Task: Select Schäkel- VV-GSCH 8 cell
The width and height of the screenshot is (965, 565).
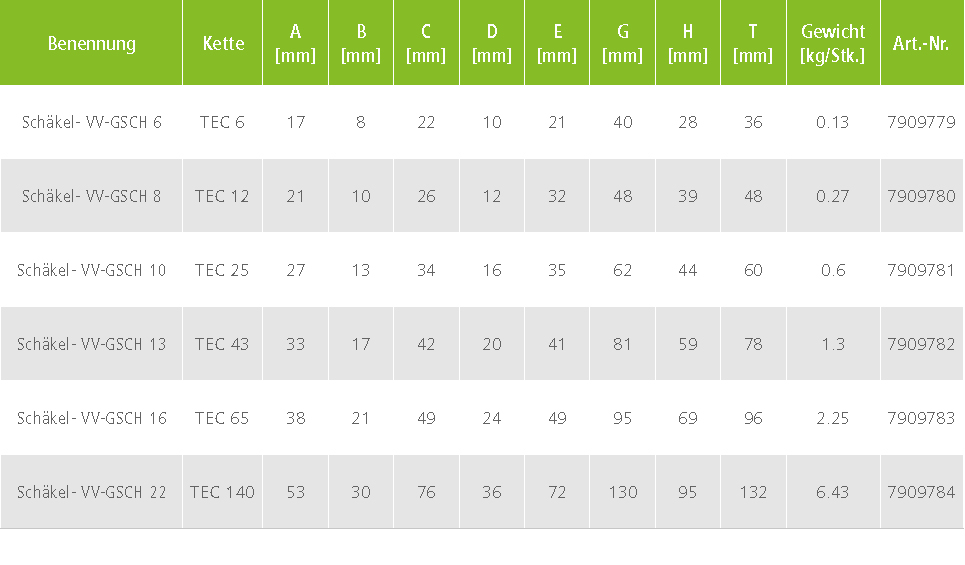Action: tap(92, 196)
